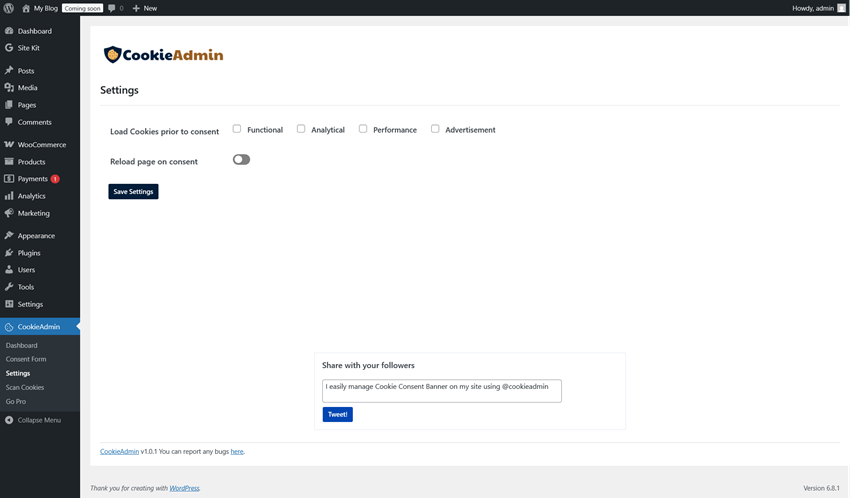Click the New text in admin bar

click(150, 8)
